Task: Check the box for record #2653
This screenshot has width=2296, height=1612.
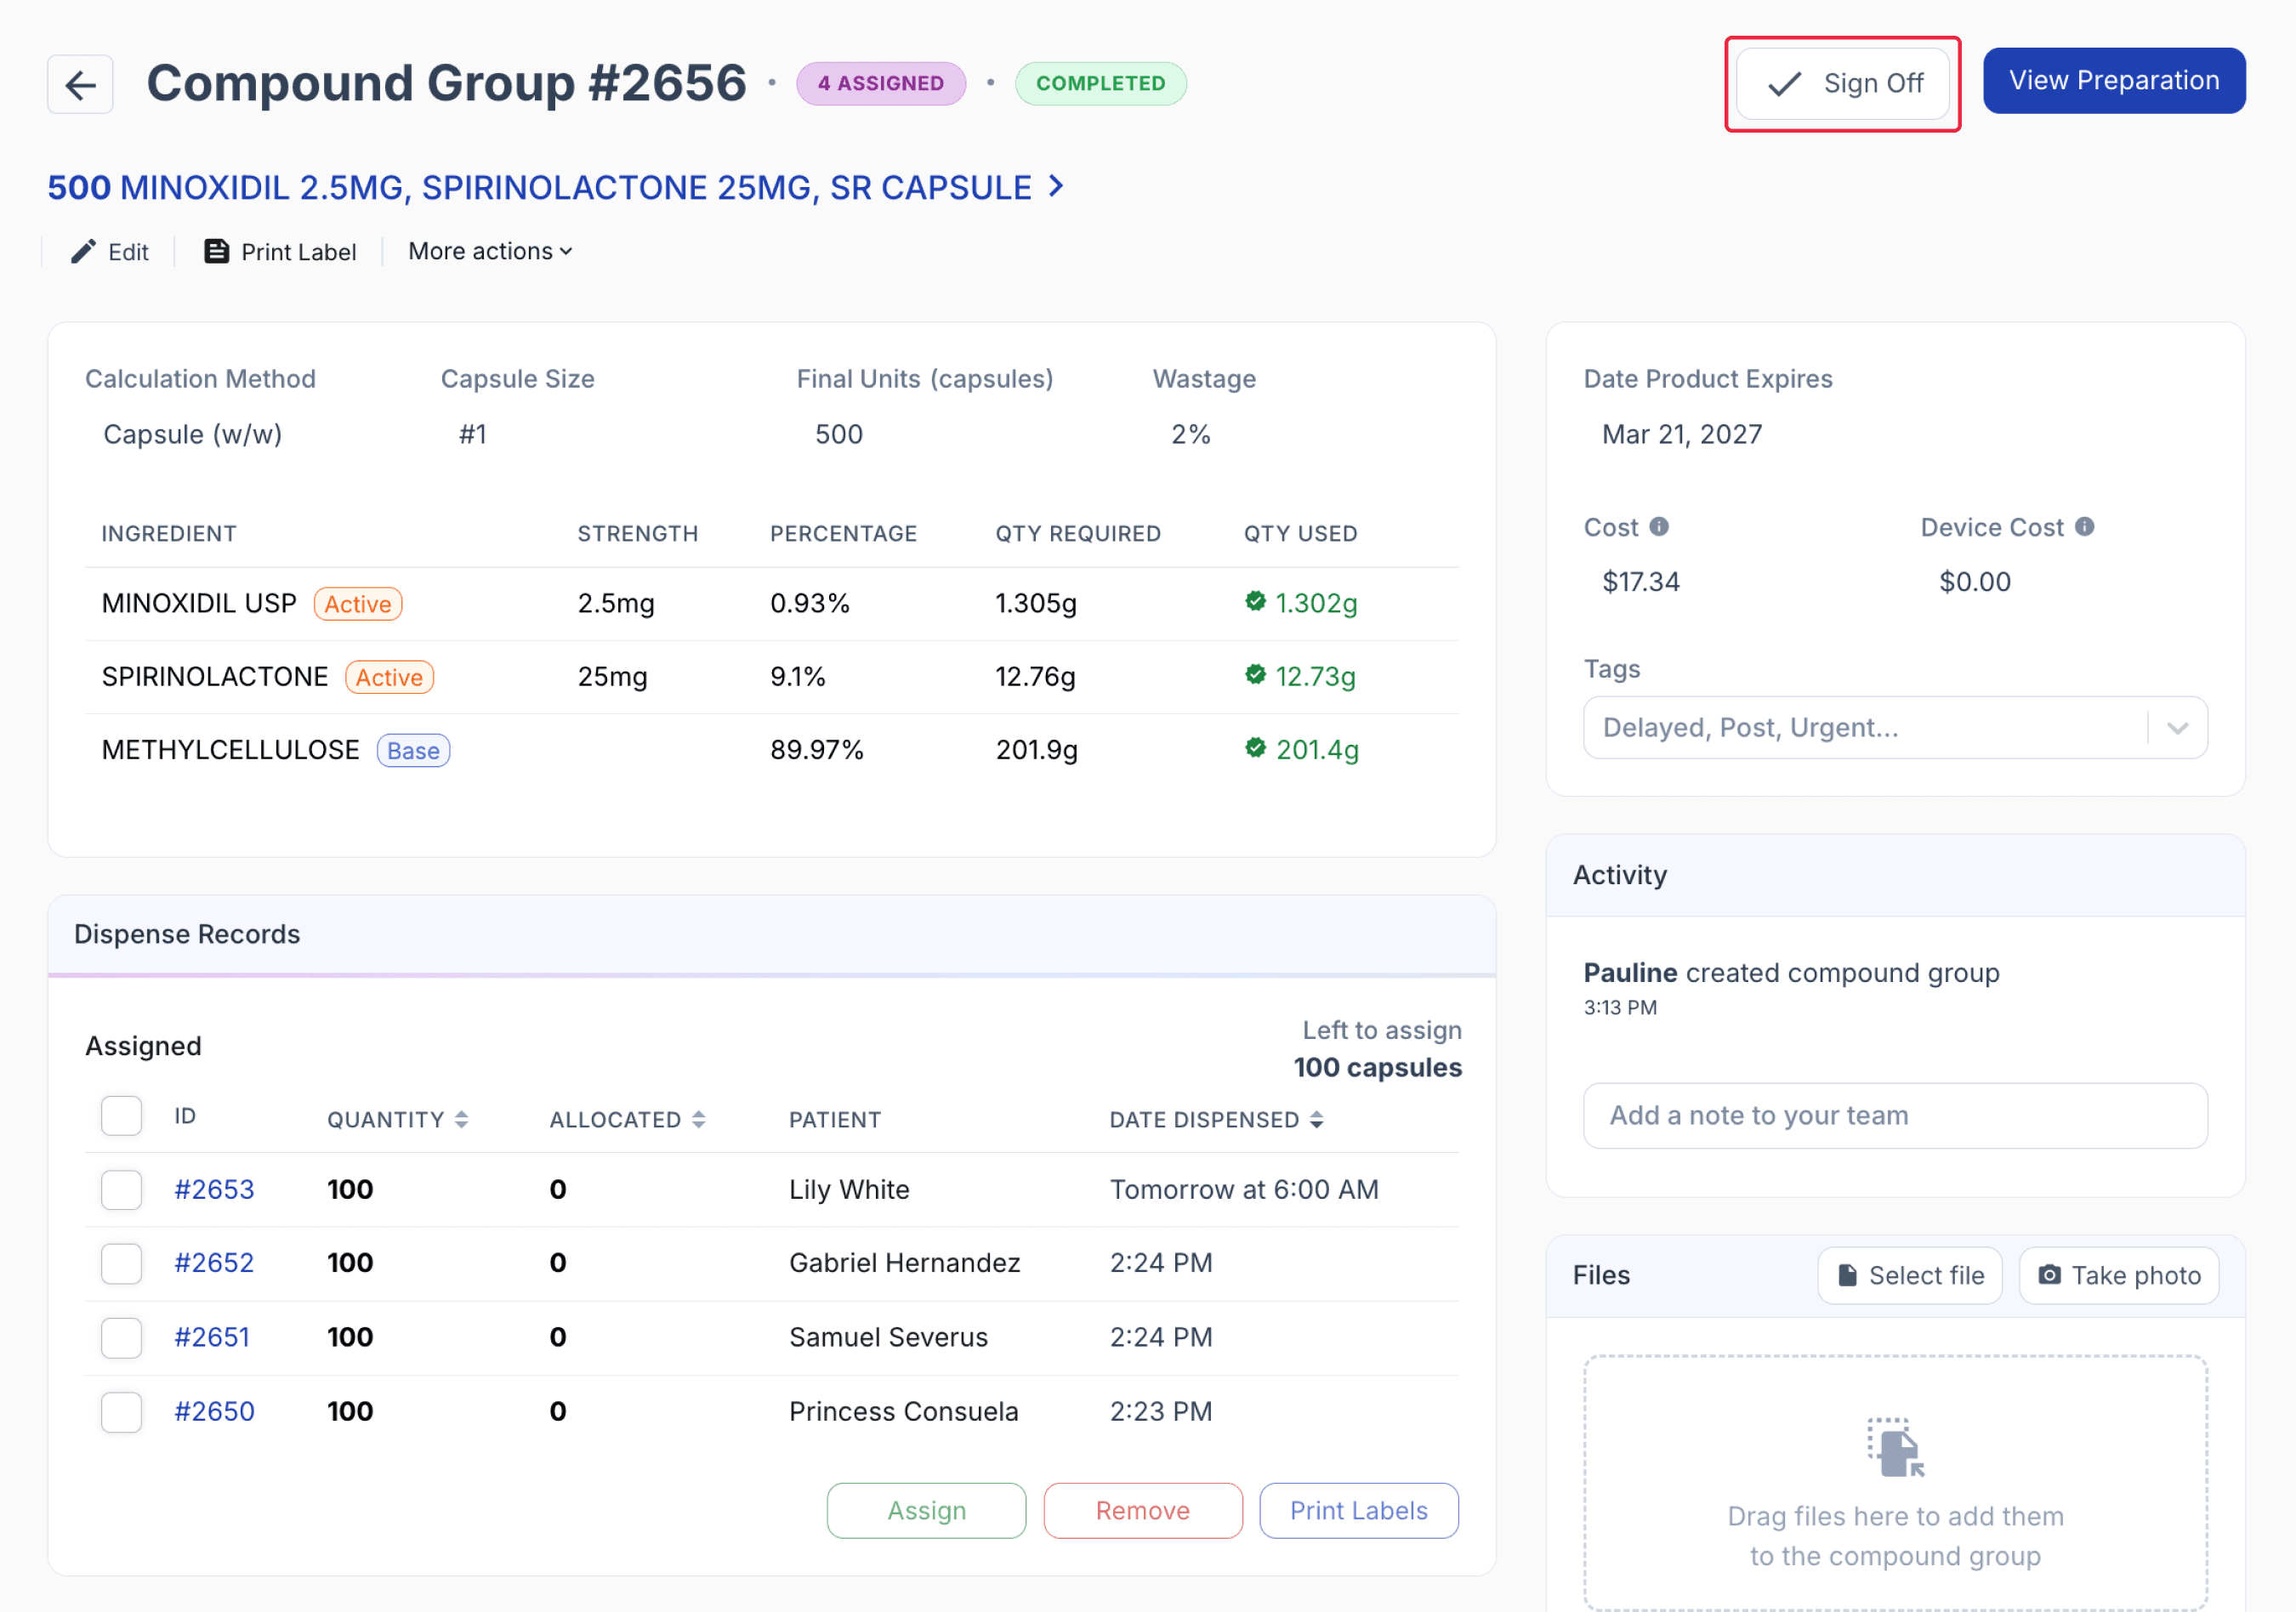Action: (x=121, y=1190)
